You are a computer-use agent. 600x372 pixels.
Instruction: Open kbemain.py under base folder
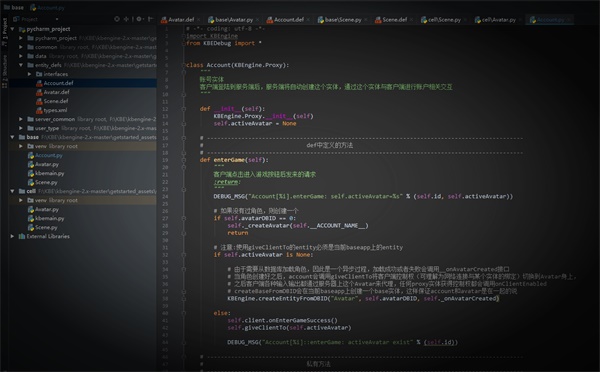49,173
